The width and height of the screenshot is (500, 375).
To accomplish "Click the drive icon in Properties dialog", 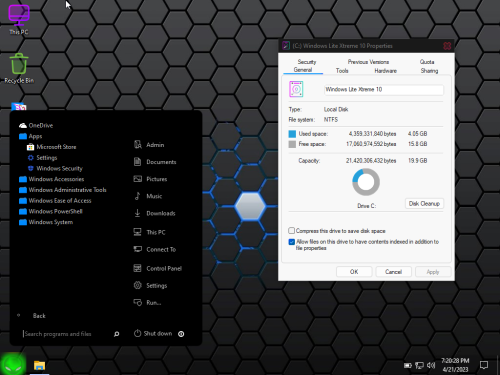I will point(296,89).
